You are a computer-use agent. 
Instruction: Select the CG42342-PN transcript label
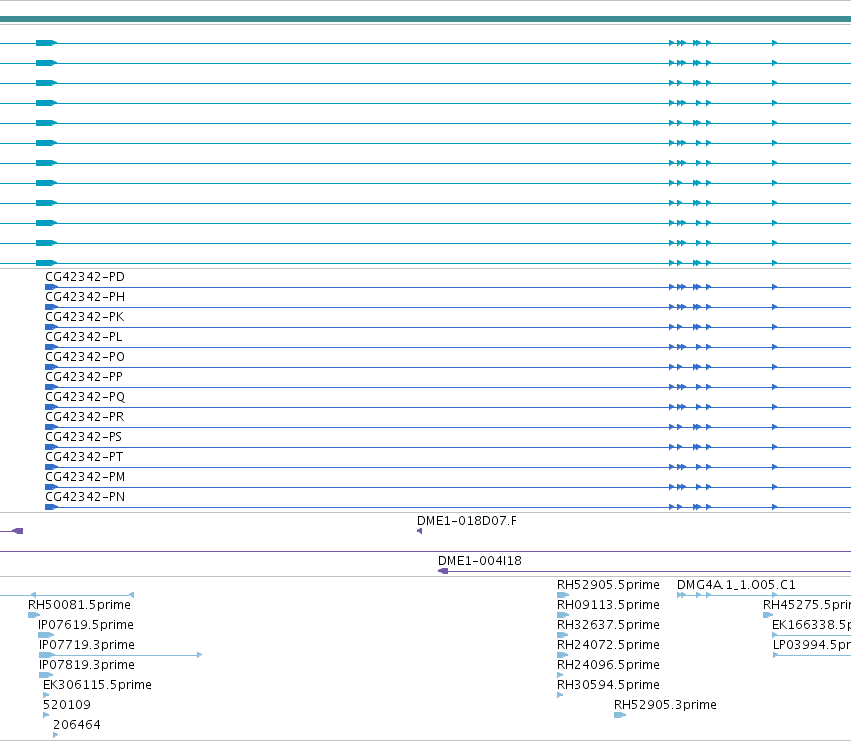coord(85,497)
